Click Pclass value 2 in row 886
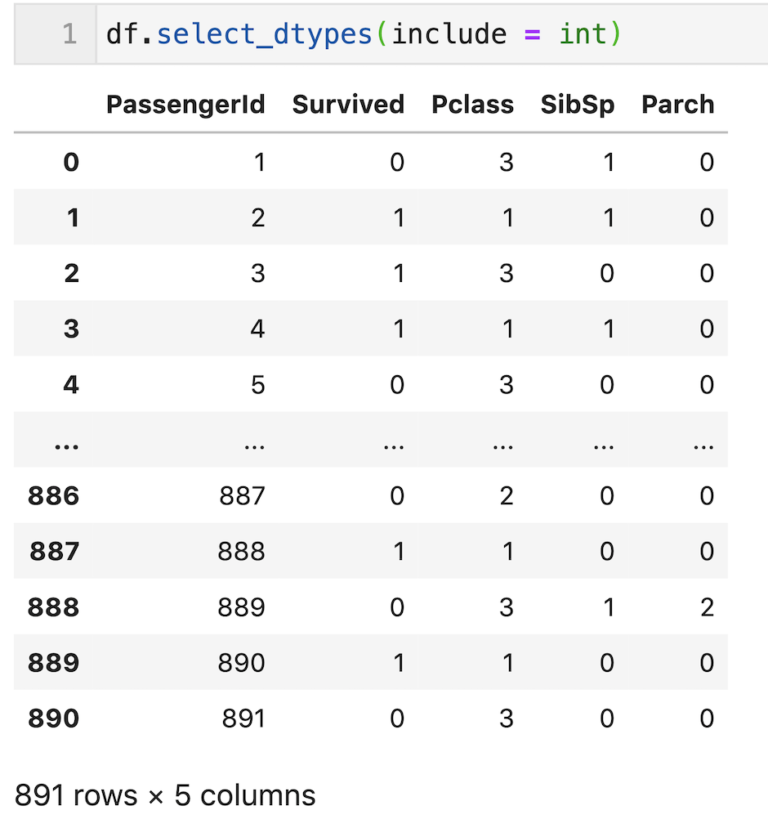 pyautogui.click(x=506, y=496)
